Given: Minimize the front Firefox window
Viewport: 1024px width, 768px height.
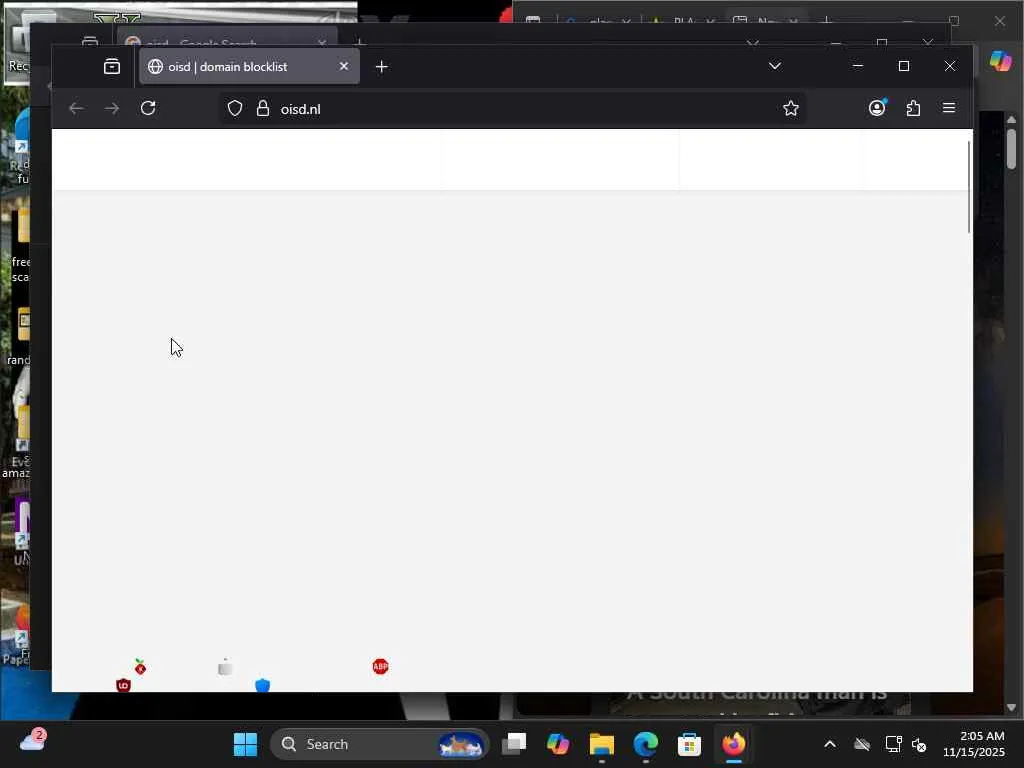Looking at the screenshot, I should point(858,66).
